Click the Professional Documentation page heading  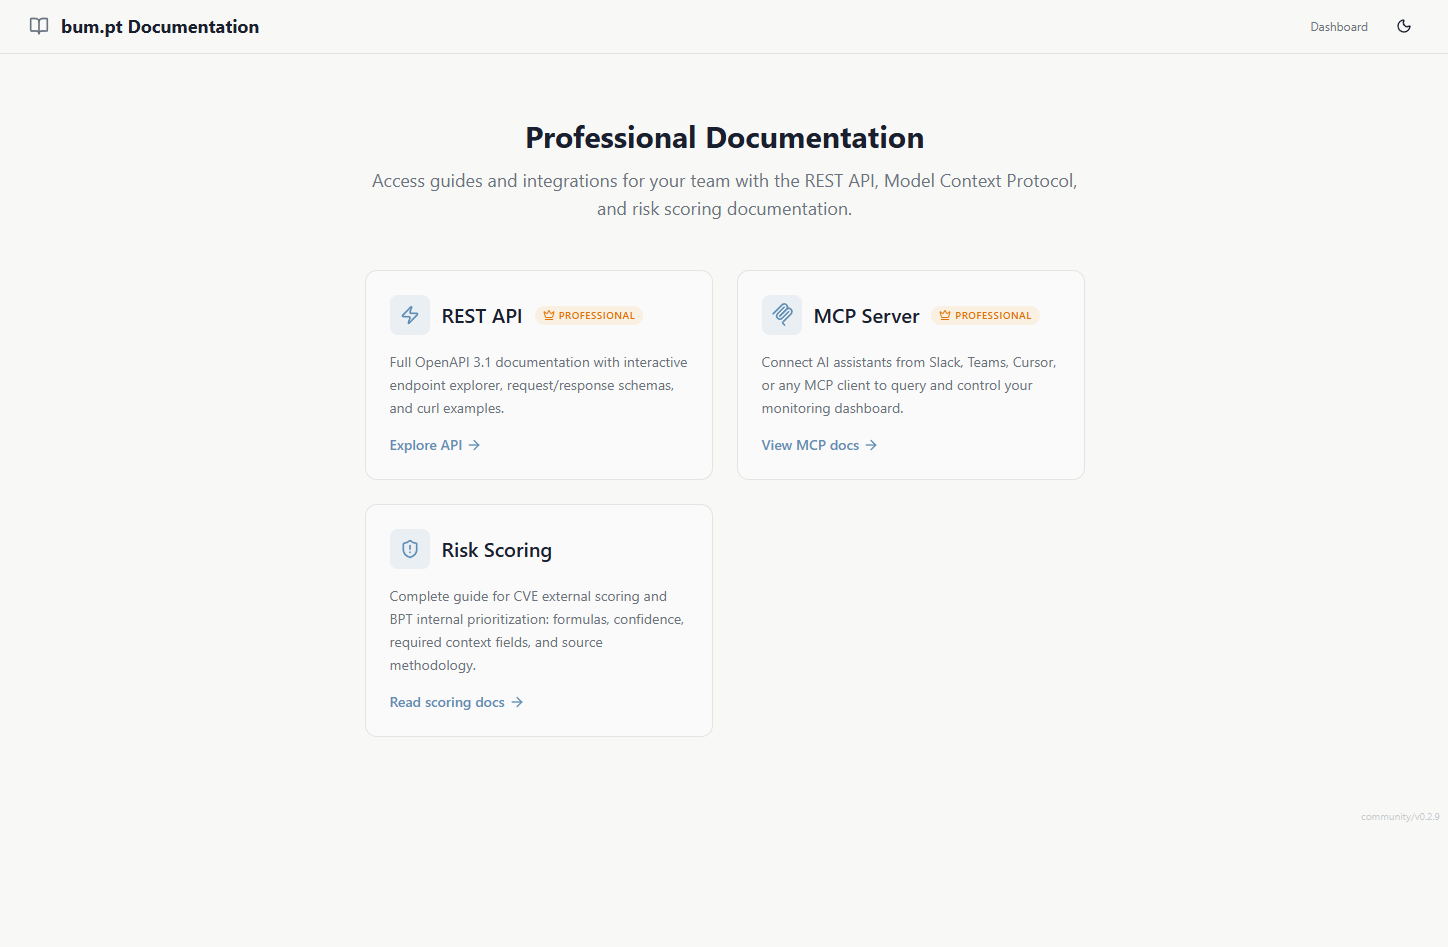pos(725,138)
